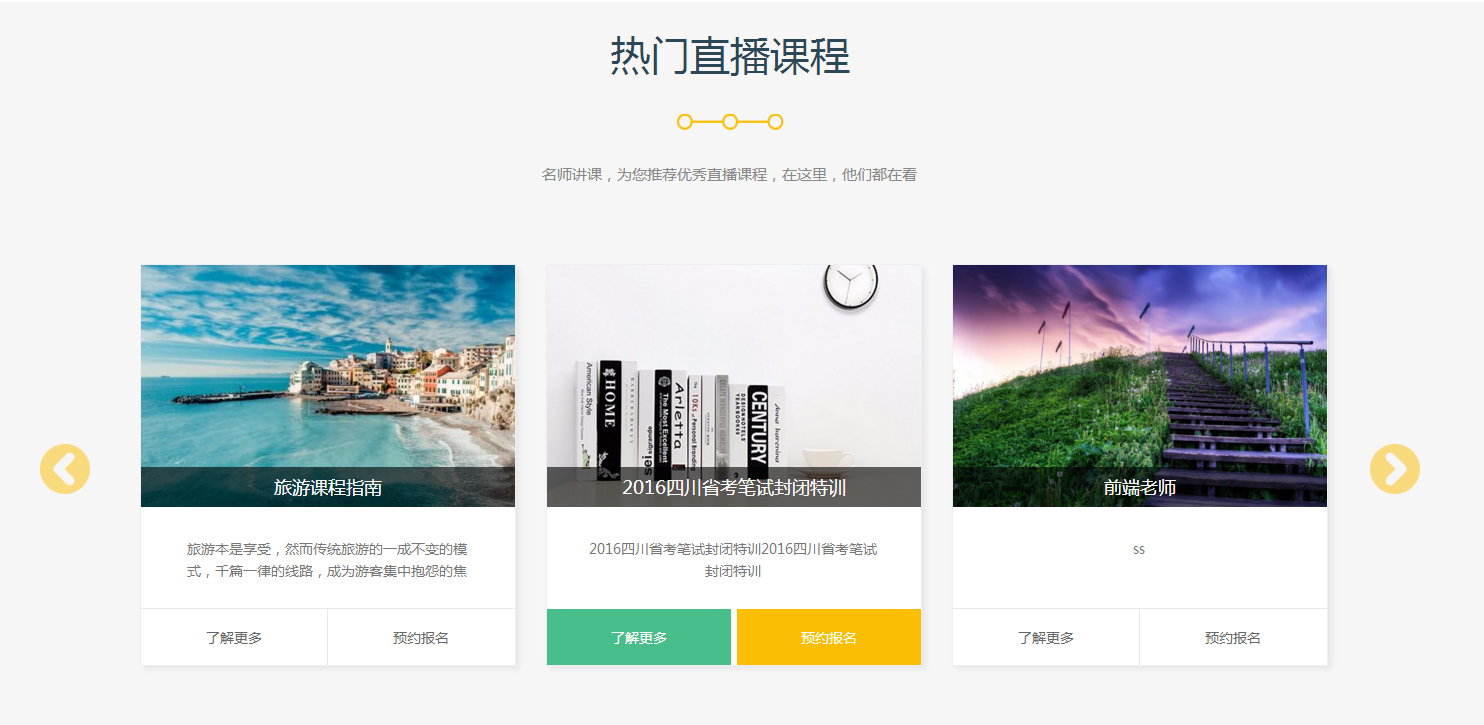Screen dimensions: 1484x725
Task: Click the 旅游本是享受 description text
Action: tap(327, 560)
